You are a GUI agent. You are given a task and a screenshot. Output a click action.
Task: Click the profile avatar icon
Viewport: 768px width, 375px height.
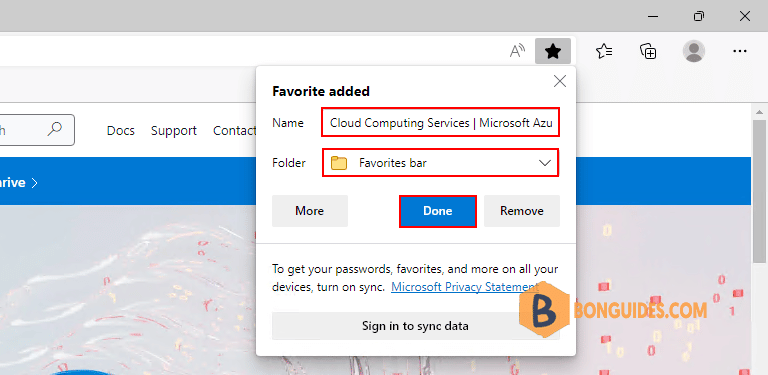(x=694, y=51)
